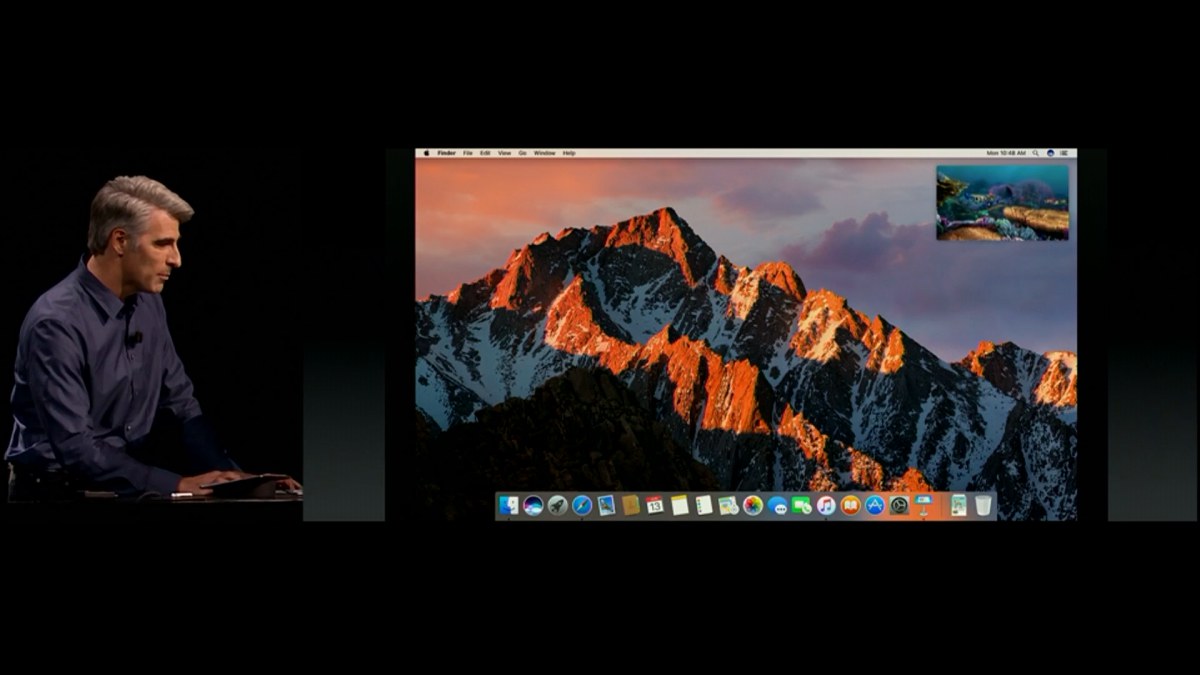Open the Edit menu
The width and height of the screenshot is (1200, 675).
(x=485, y=153)
